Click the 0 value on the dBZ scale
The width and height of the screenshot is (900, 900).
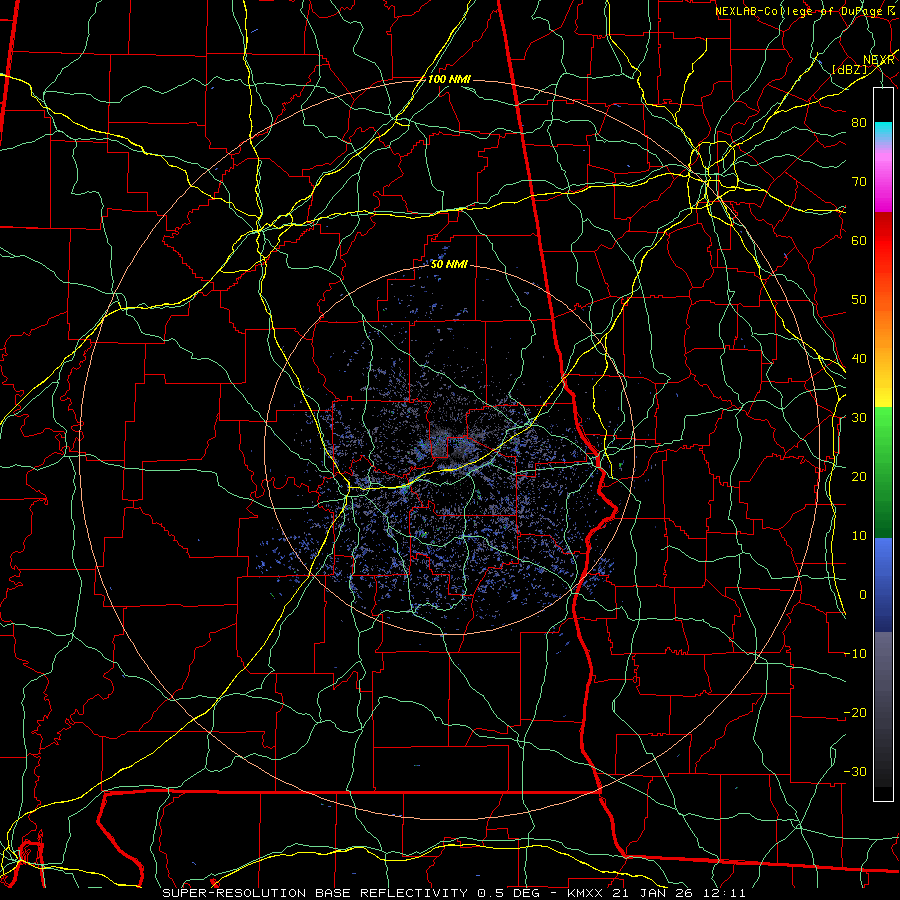point(862,595)
